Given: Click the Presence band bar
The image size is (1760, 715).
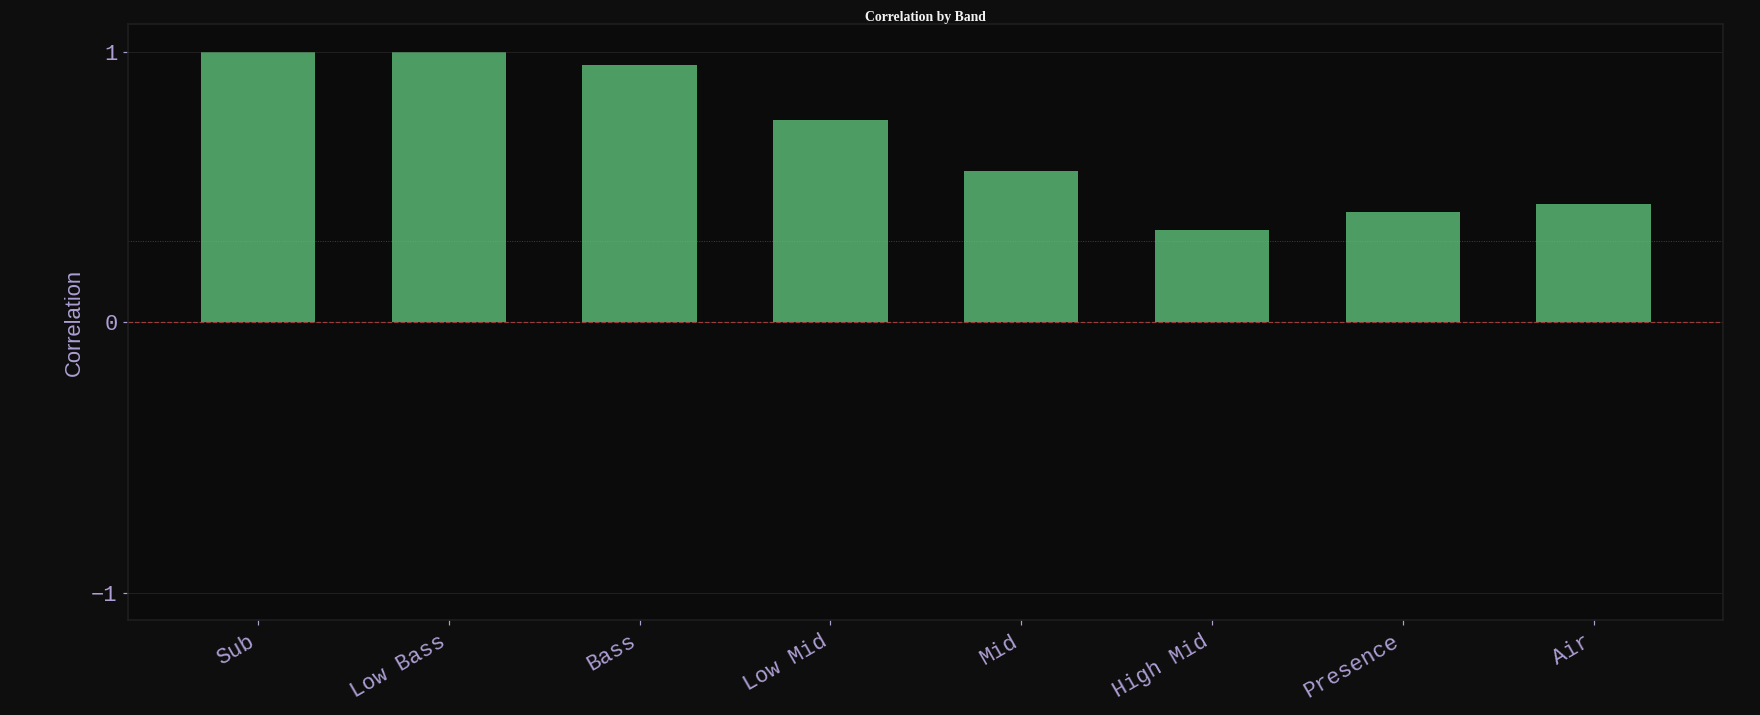Looking at the screenshot, I should [x=1403, y=267].
